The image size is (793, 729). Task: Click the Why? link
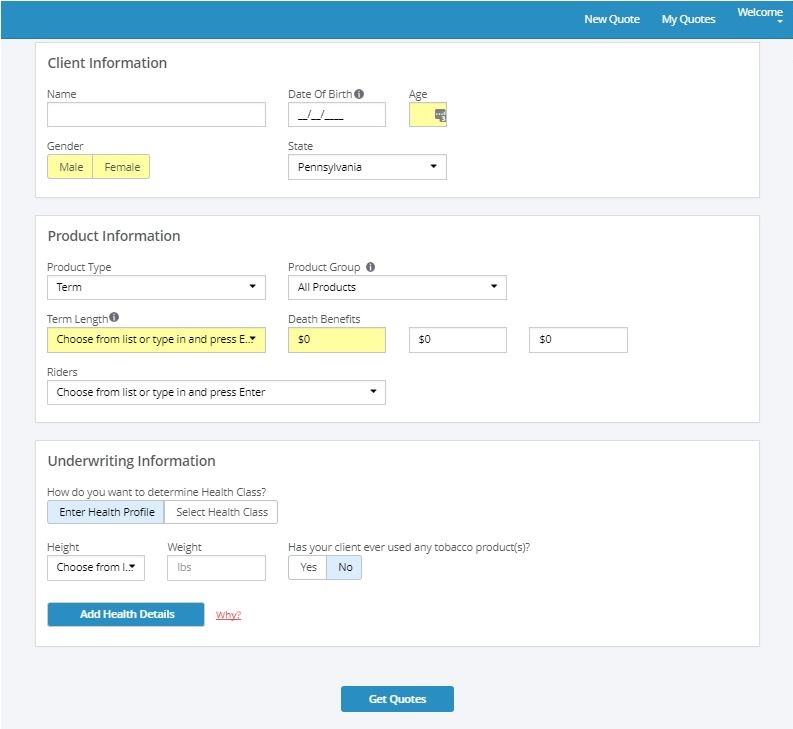(x=228, y=615)
